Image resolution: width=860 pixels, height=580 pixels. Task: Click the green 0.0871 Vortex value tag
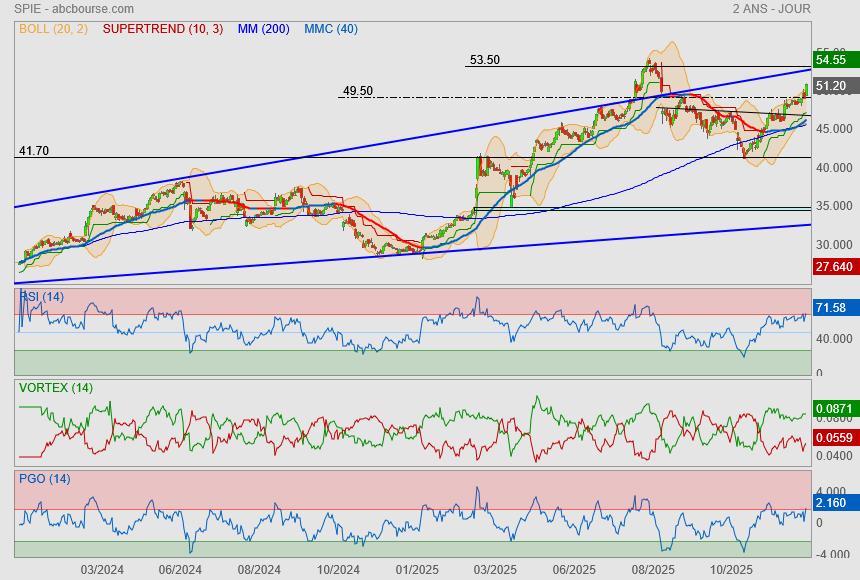(x=833, y=410)
